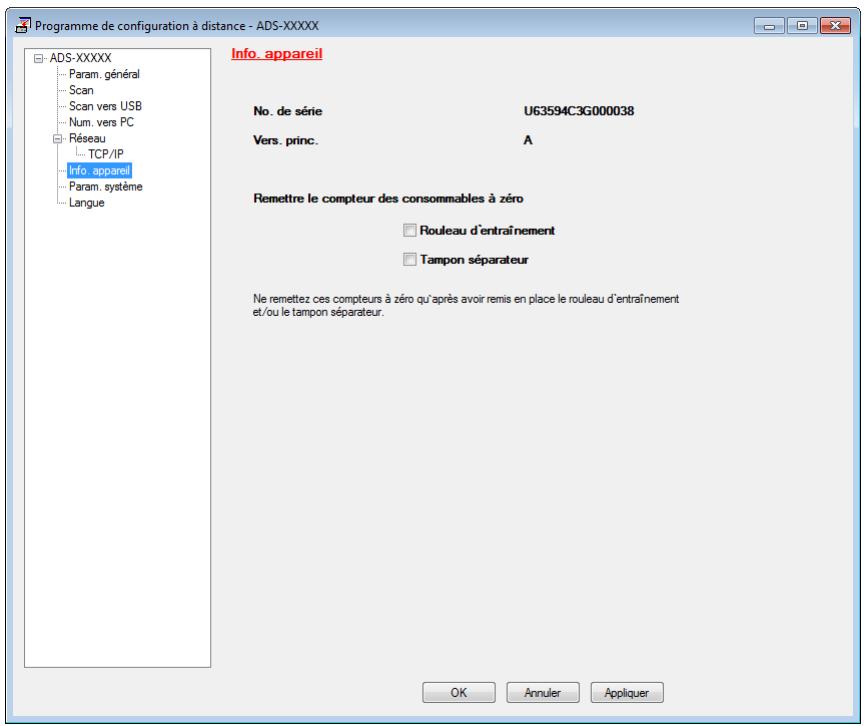
Task: Open TCP/IP network settings
Action: 106,154
